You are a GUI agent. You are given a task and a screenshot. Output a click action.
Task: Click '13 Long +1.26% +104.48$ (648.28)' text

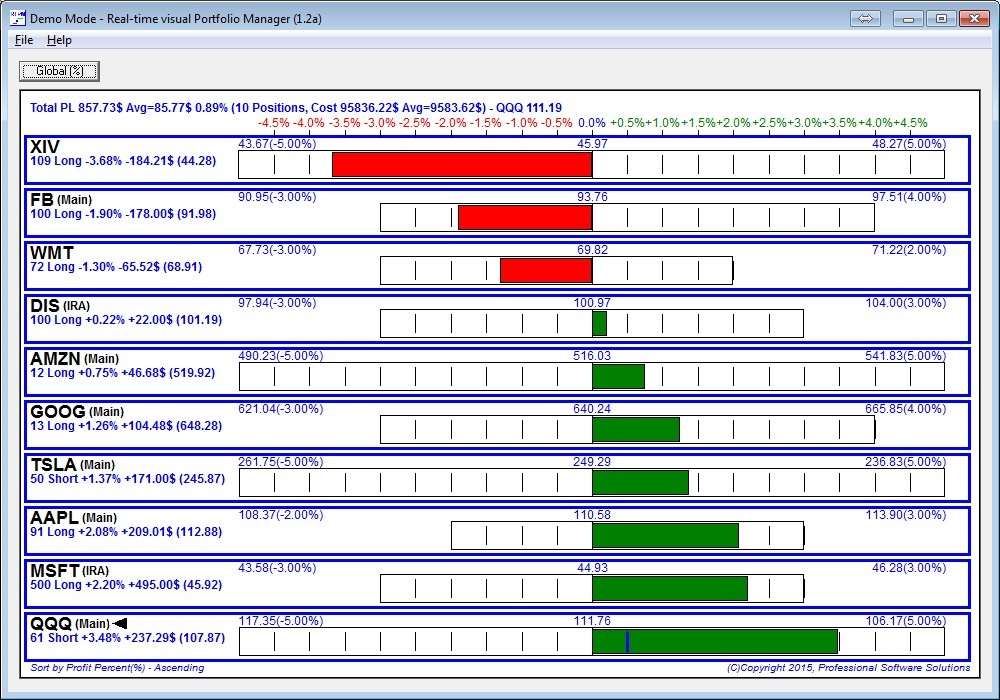click(126, 425)
